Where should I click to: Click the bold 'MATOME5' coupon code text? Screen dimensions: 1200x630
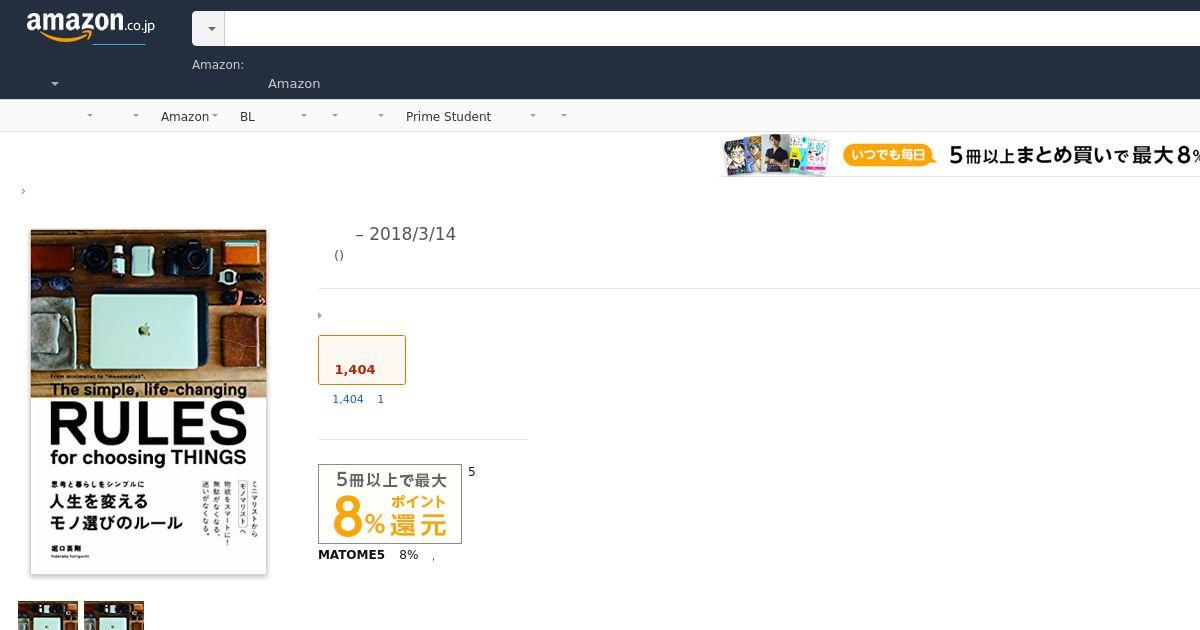351,555
